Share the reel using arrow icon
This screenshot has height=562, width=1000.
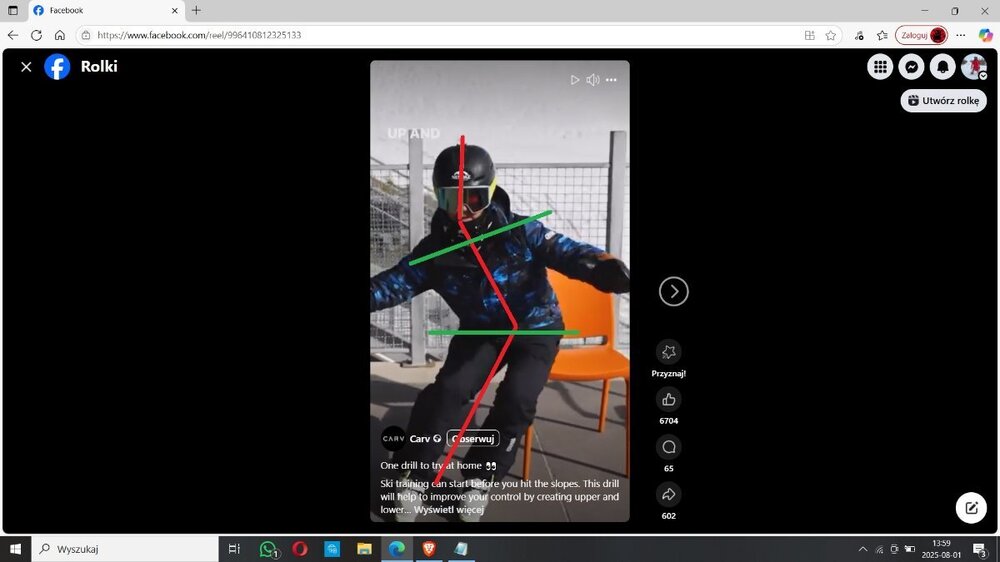click(x=669, y=494)
